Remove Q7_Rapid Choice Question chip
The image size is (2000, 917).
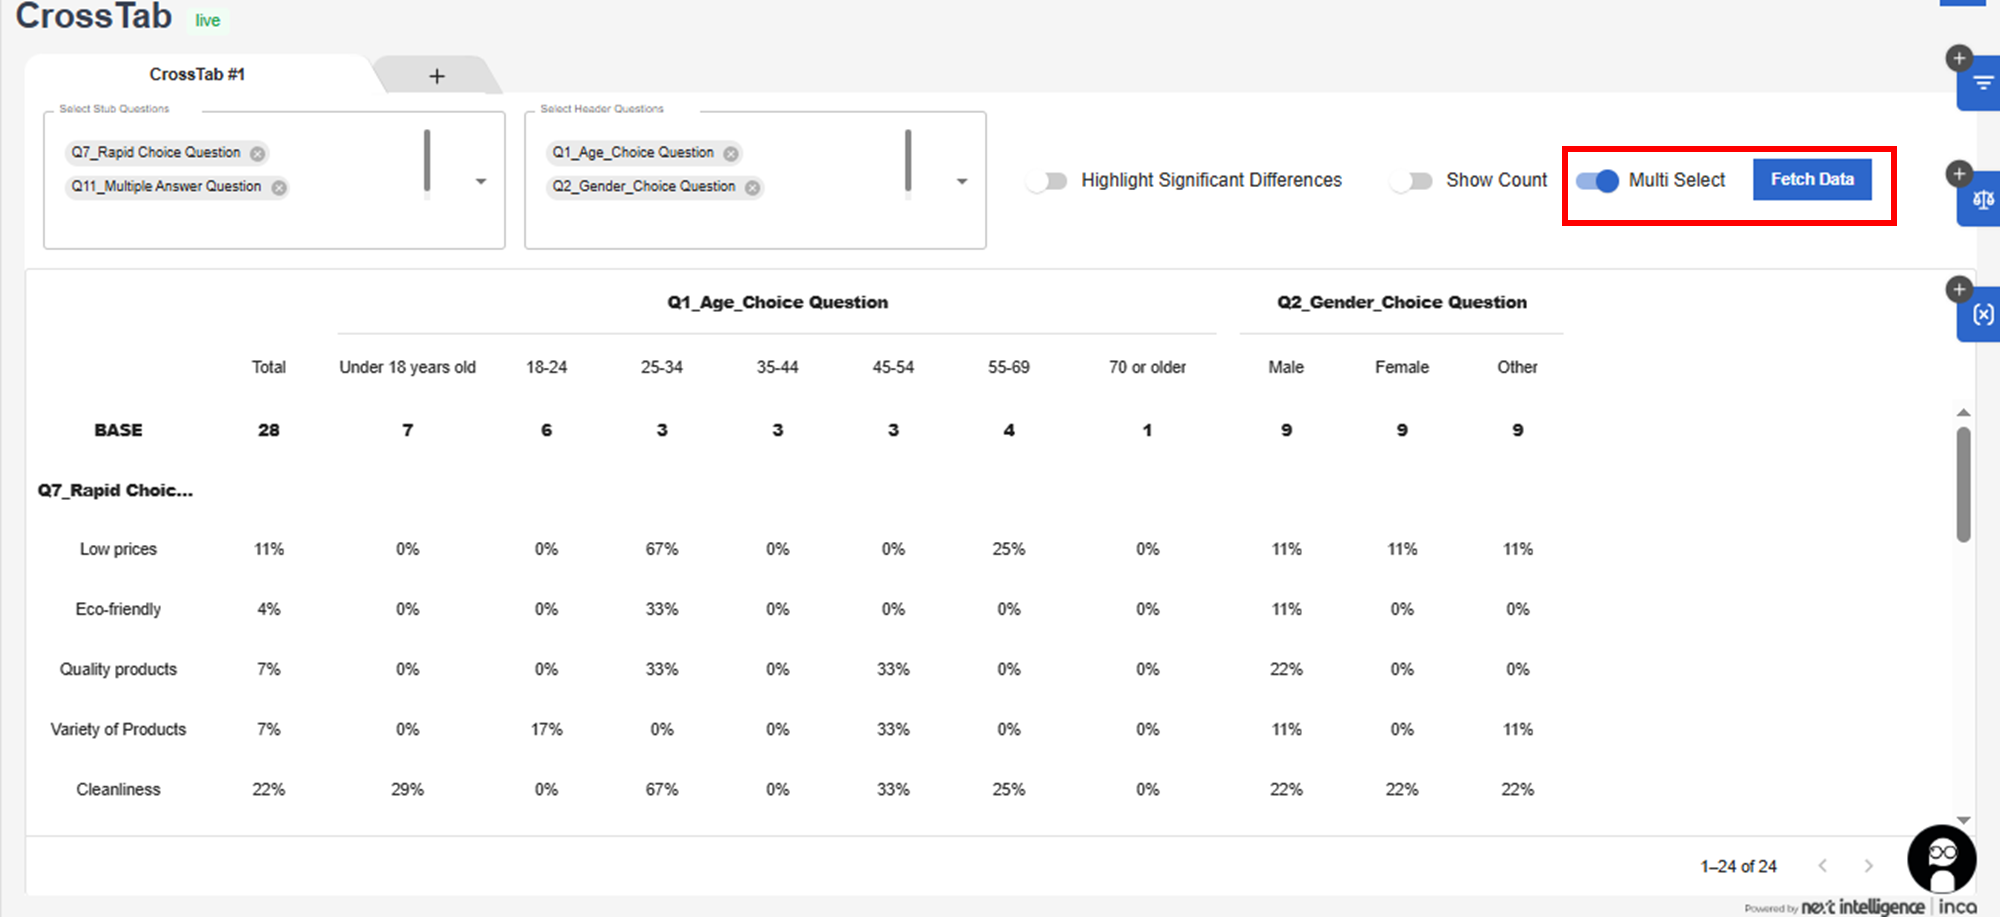(x=258, y=153)
